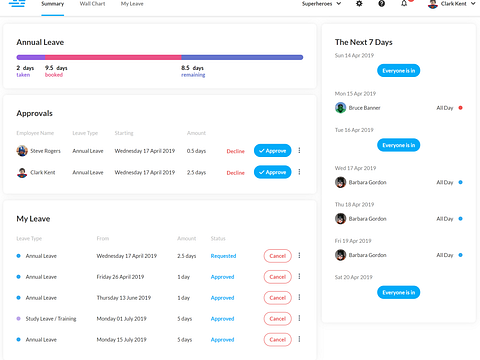Image resolution: width=480 pixels, height=360 pixels.
Task: Click the blue dot on the Wed 17 Apr row
Action: (x=460, y=182)
